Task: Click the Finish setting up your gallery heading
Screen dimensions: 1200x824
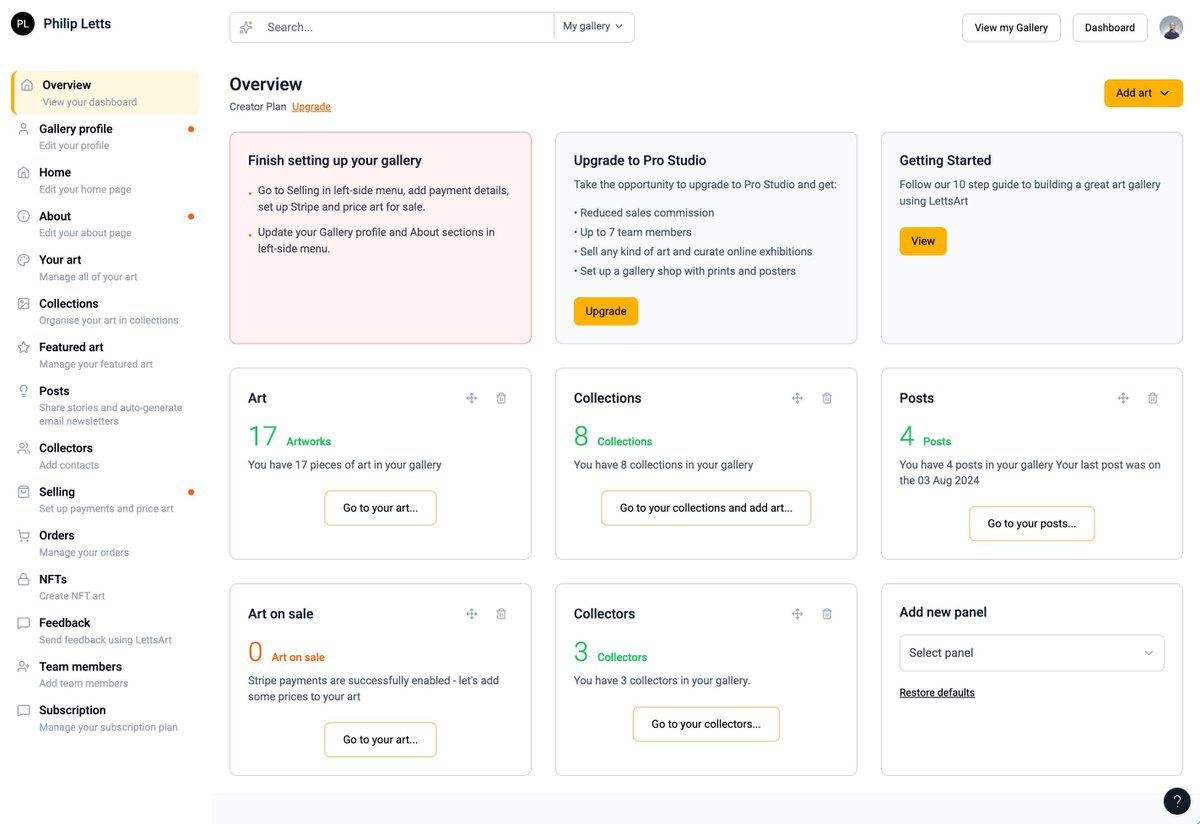Action: (x=335, y=160)
